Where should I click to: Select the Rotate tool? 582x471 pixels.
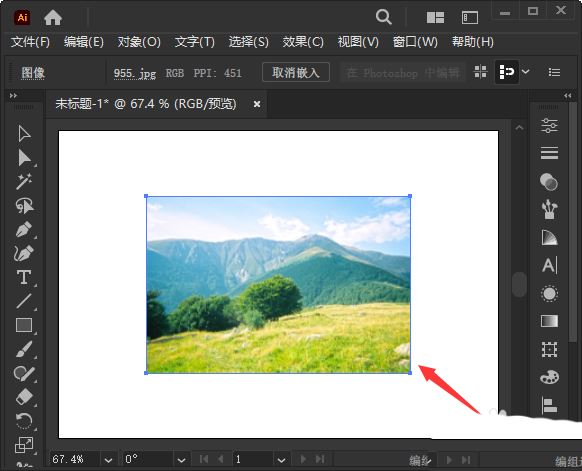click(x=24, y=421)
